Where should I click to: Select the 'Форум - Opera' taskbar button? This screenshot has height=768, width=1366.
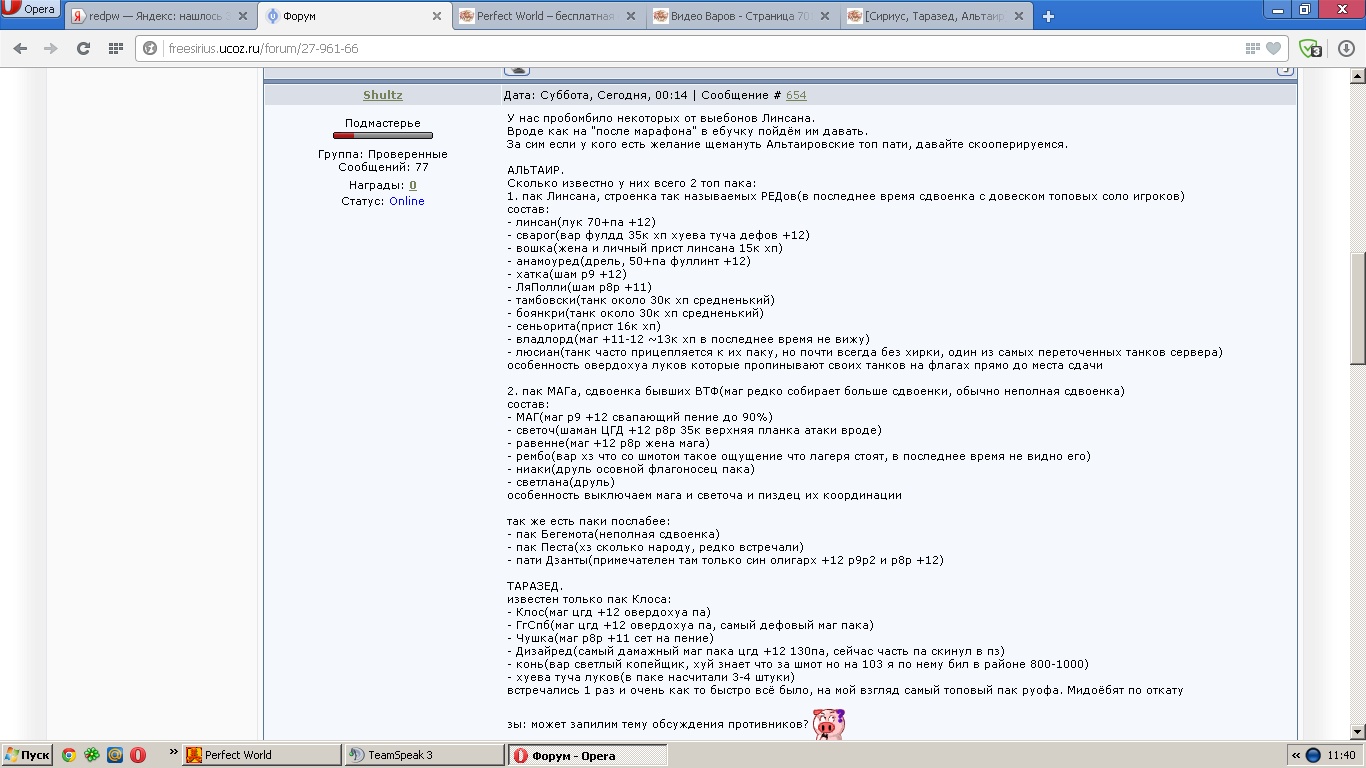pos(586,755)
